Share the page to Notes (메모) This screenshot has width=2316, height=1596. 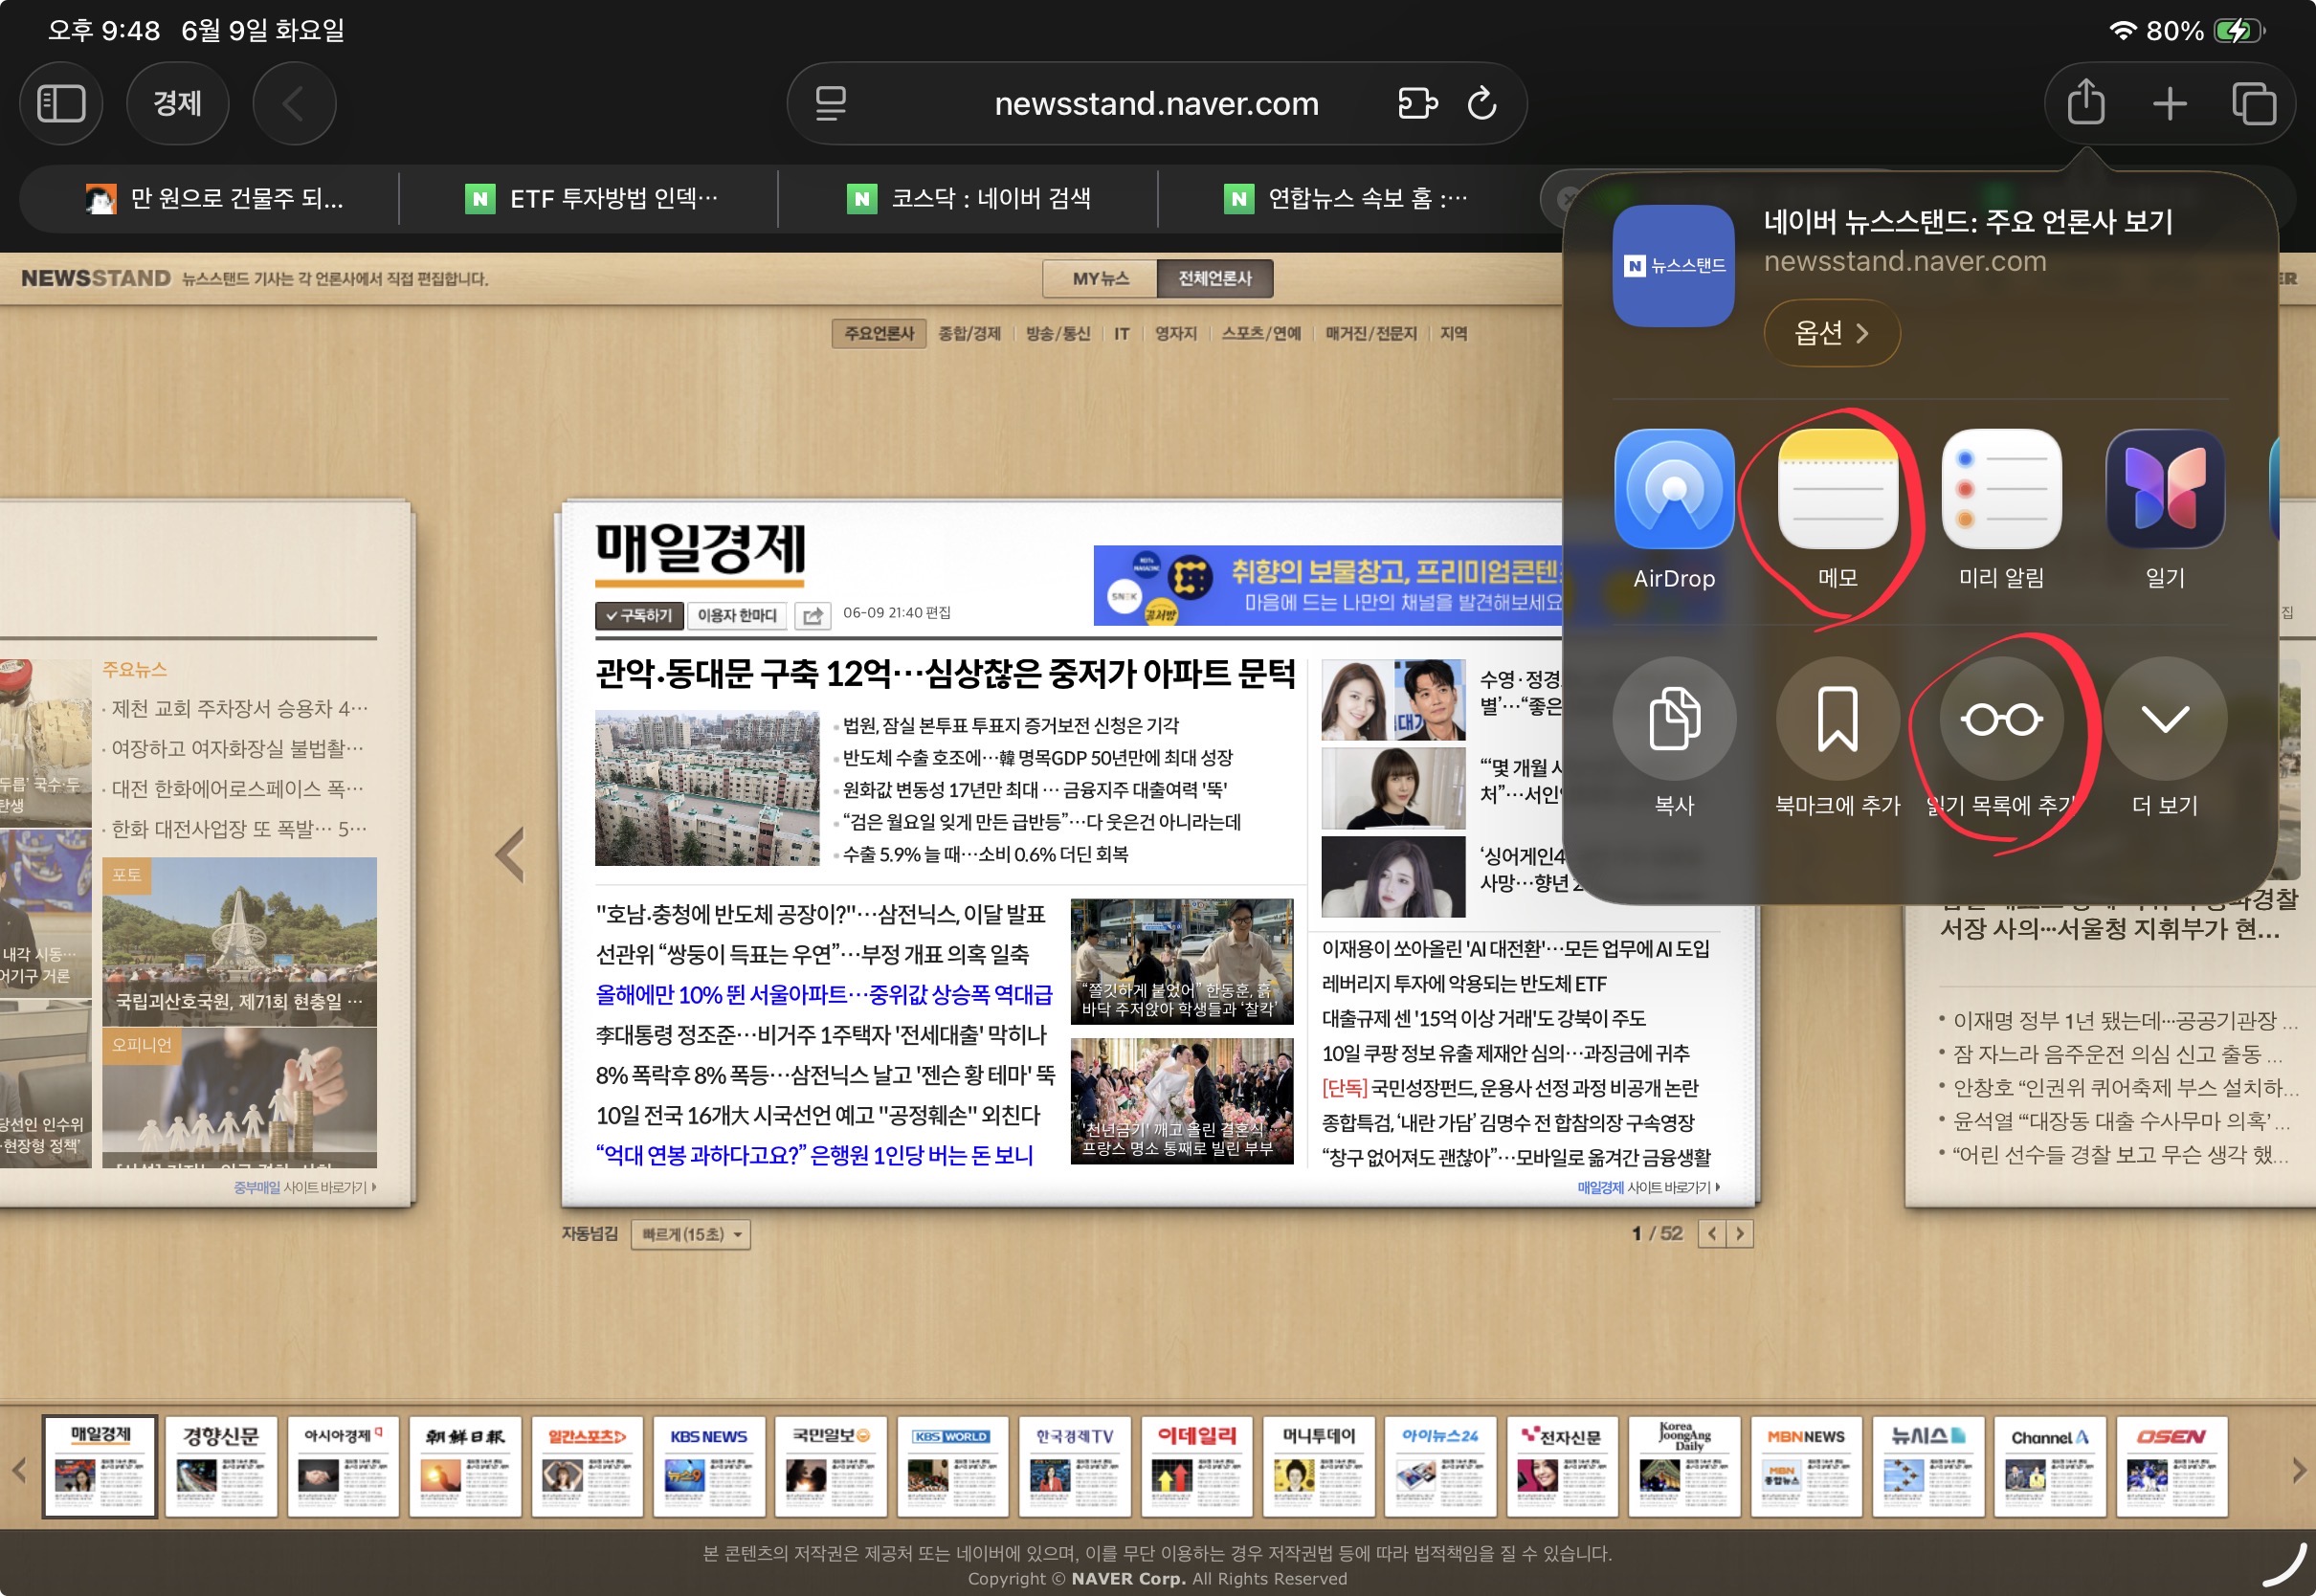click(x=1838, y=510)
